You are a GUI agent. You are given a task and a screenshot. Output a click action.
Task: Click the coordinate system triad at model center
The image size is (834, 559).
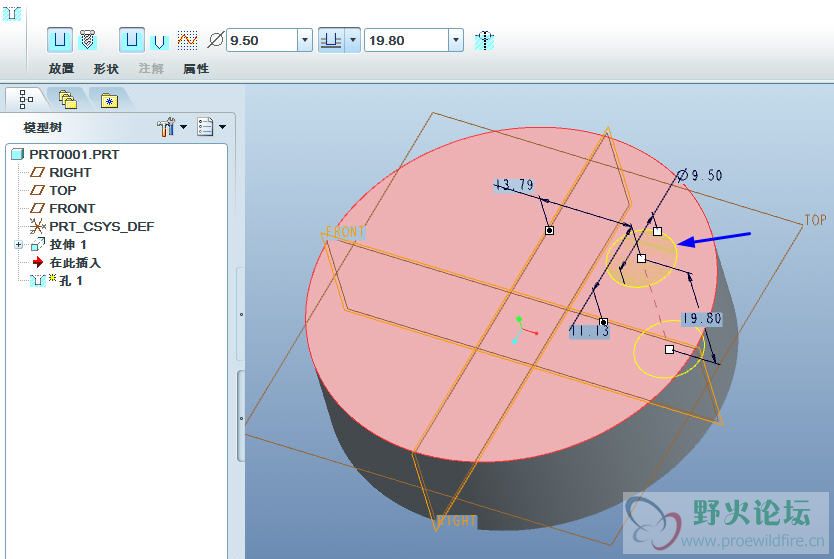[523, 330]
